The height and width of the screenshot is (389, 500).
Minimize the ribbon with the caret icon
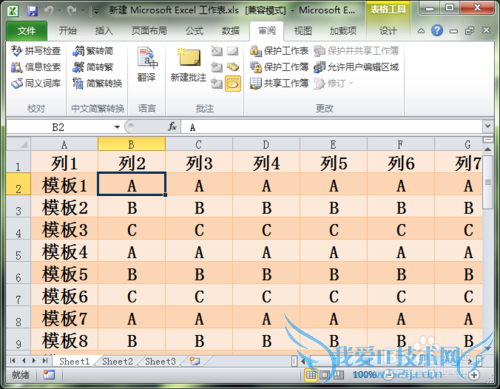pos(421,31)
